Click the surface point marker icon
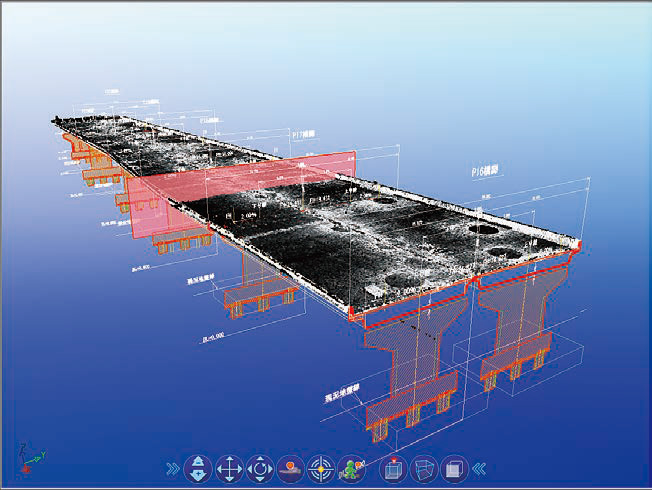The width and height of the screenshot is (652, 490). tap(291, 468)
